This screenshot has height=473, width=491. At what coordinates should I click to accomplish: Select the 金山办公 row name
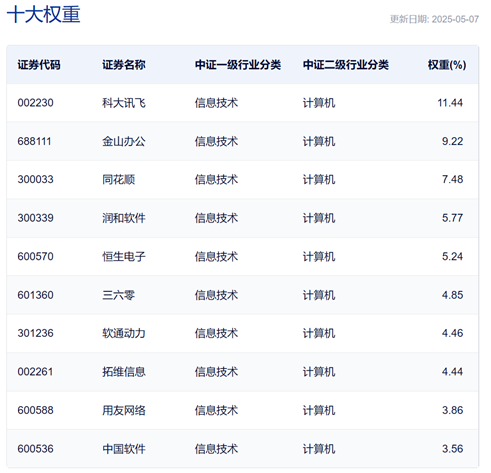point(124,141)
